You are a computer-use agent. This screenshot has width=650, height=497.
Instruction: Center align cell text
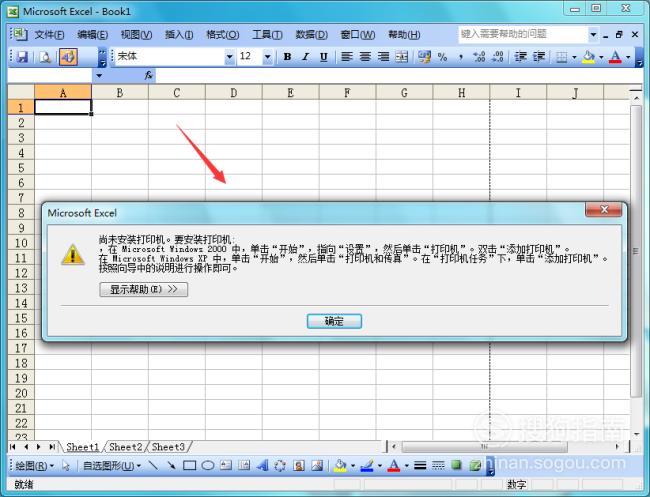point(365,57)
